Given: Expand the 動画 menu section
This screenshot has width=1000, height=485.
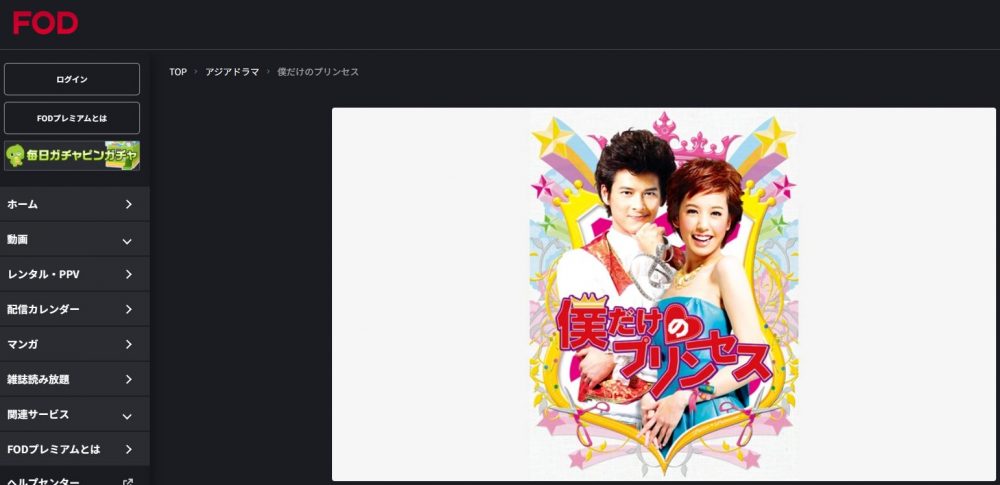Looking at the screenshot, I should [x=75, y=240].
